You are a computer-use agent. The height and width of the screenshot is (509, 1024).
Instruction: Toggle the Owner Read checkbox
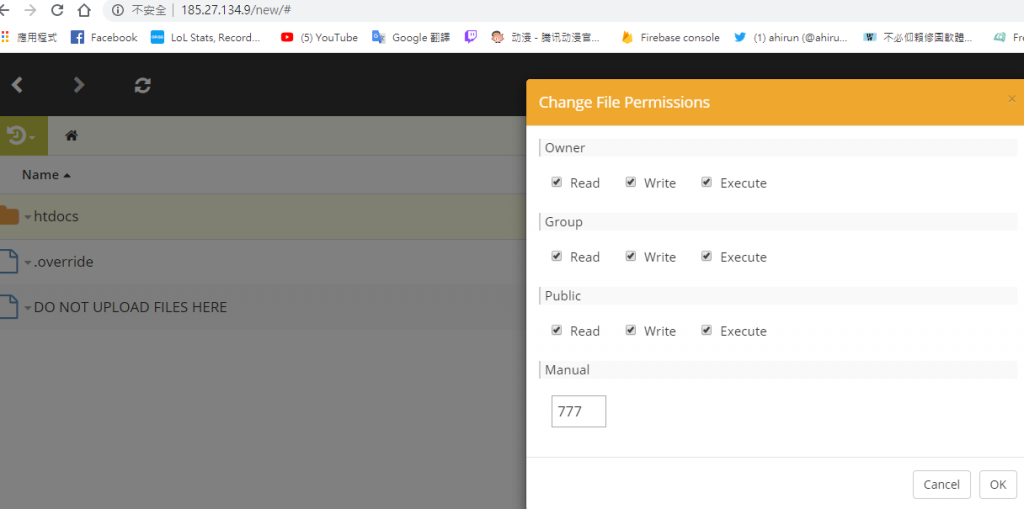(556, 182)
